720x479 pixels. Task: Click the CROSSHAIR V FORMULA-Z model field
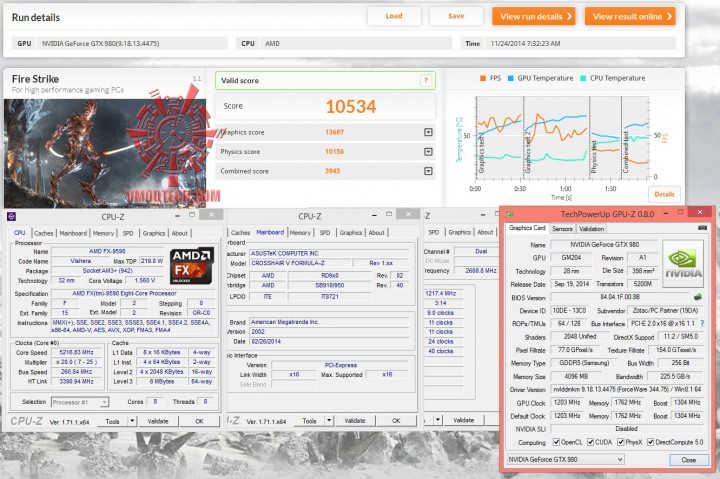point(300,263)
